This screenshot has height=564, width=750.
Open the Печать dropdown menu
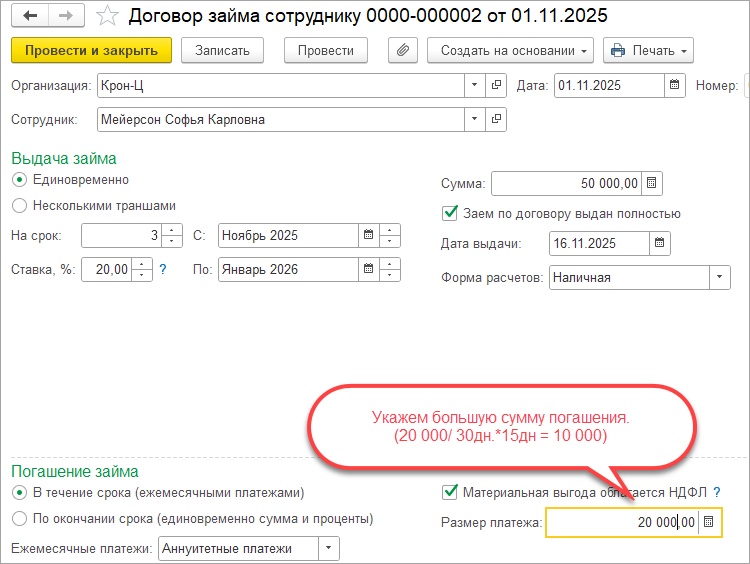(648, 50)
